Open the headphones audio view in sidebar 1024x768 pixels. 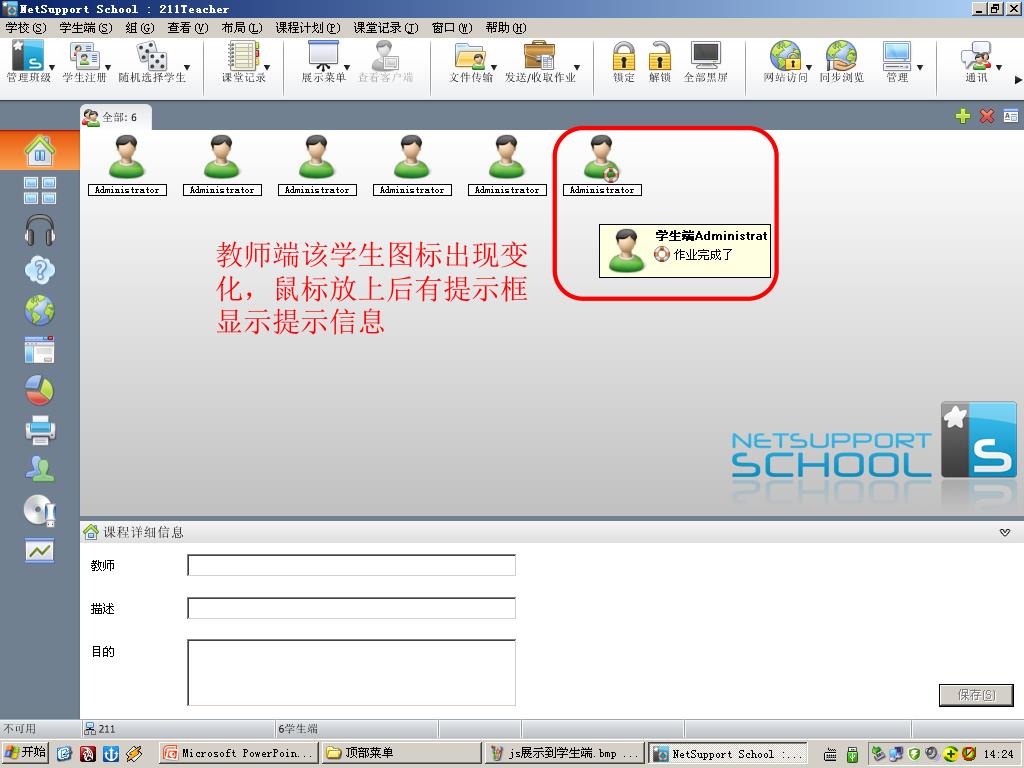coord(40,230)
